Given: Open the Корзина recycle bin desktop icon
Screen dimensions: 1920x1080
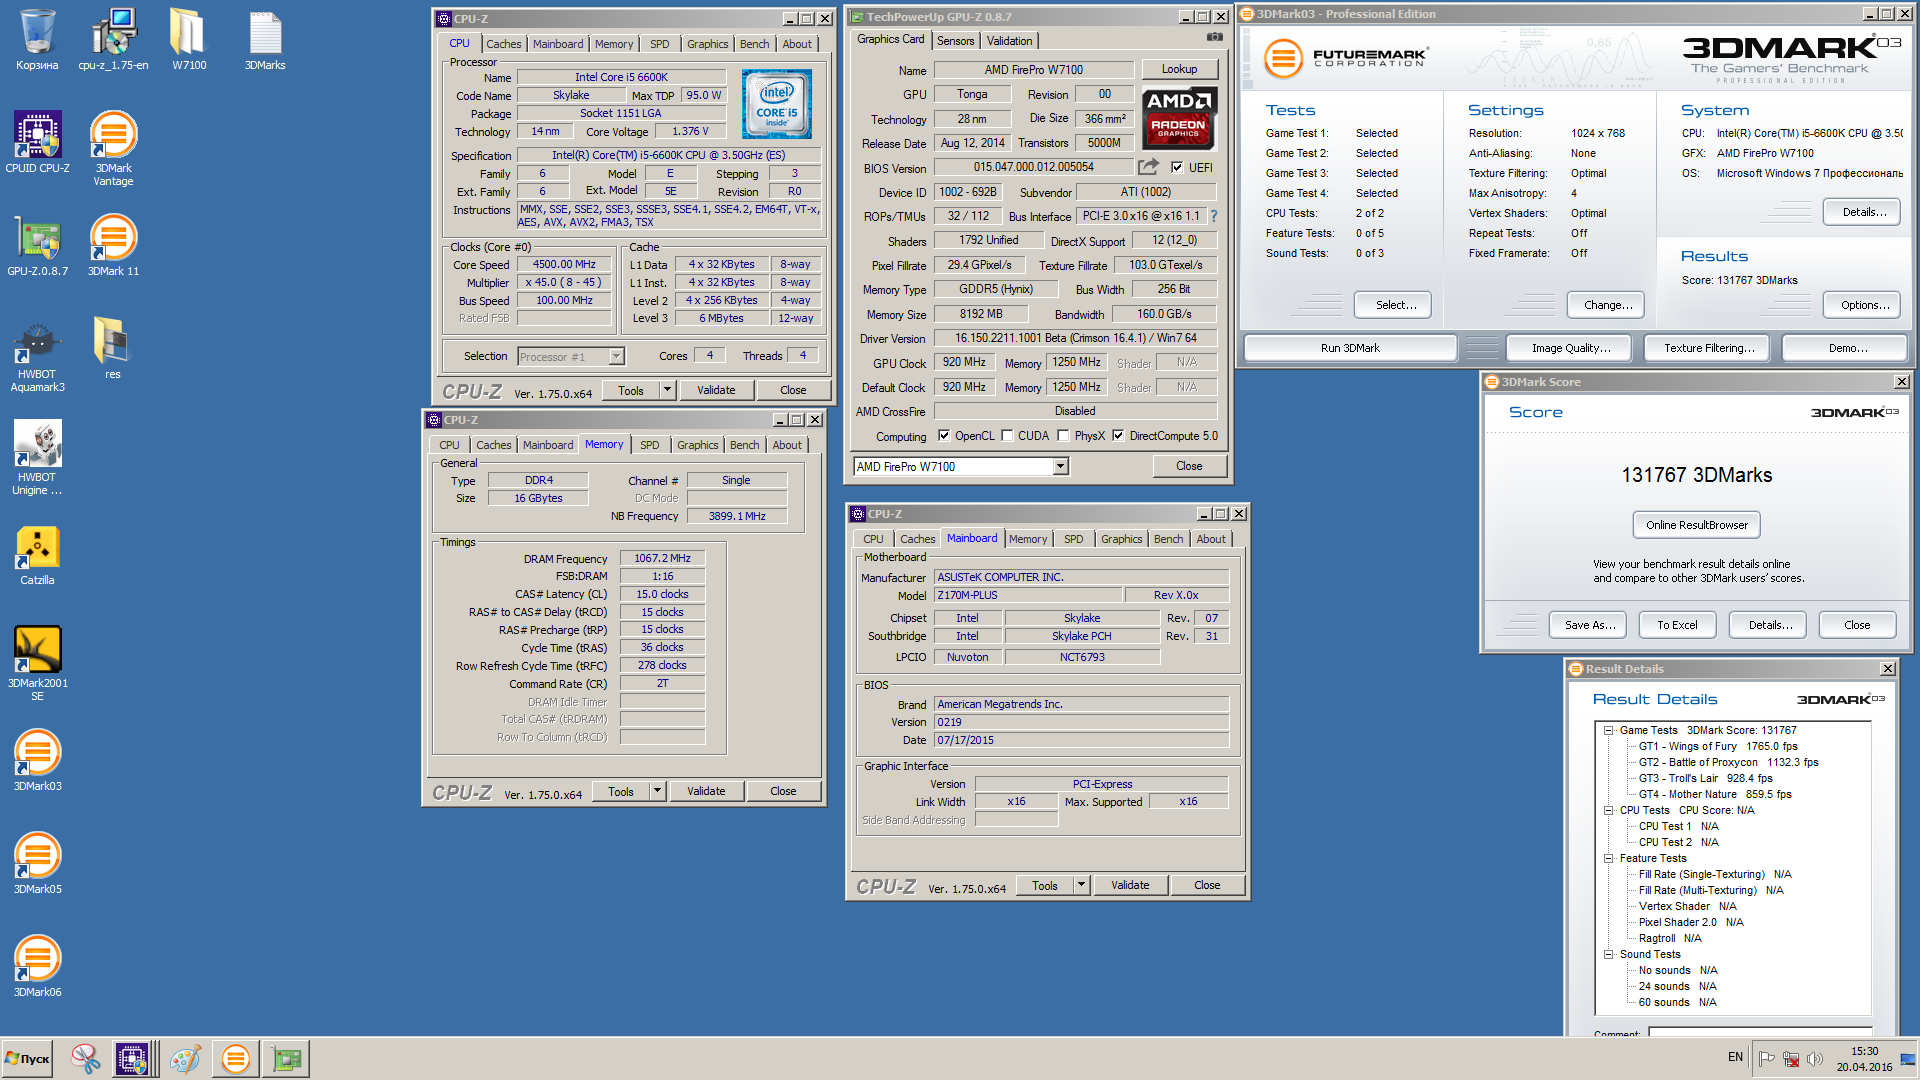Looking at the screenshot, I should click(37, 40).
